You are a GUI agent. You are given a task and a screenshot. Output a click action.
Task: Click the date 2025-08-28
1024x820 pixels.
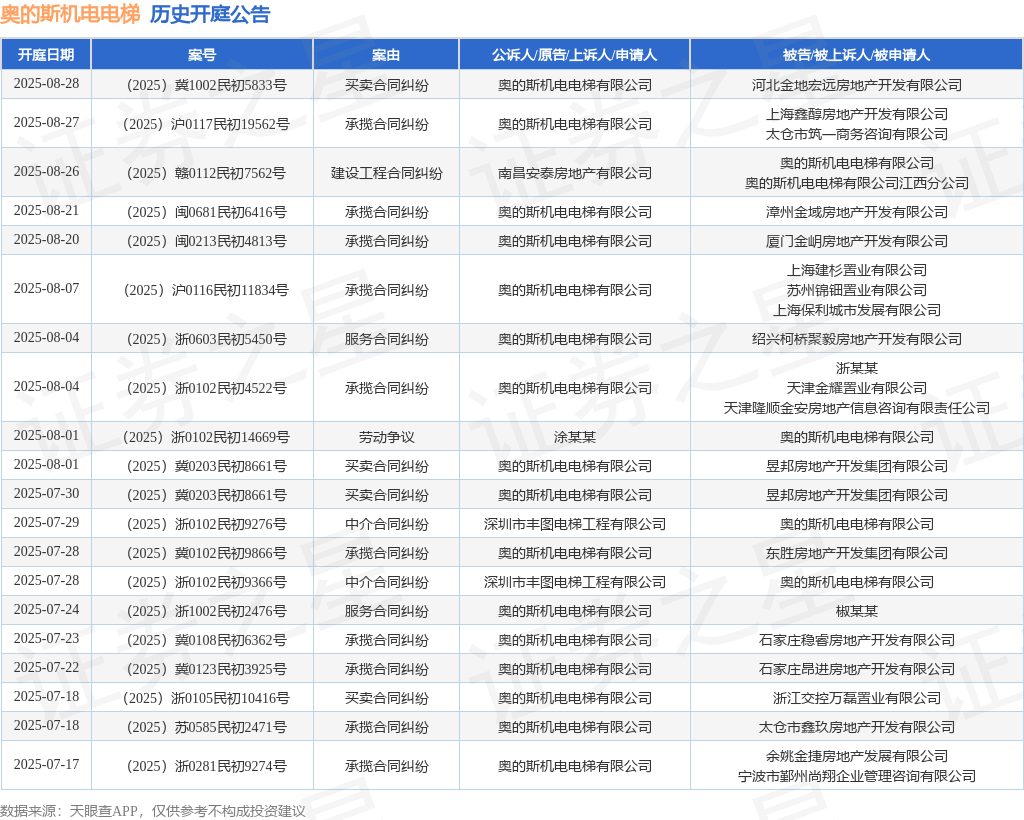tap(46, 84)
